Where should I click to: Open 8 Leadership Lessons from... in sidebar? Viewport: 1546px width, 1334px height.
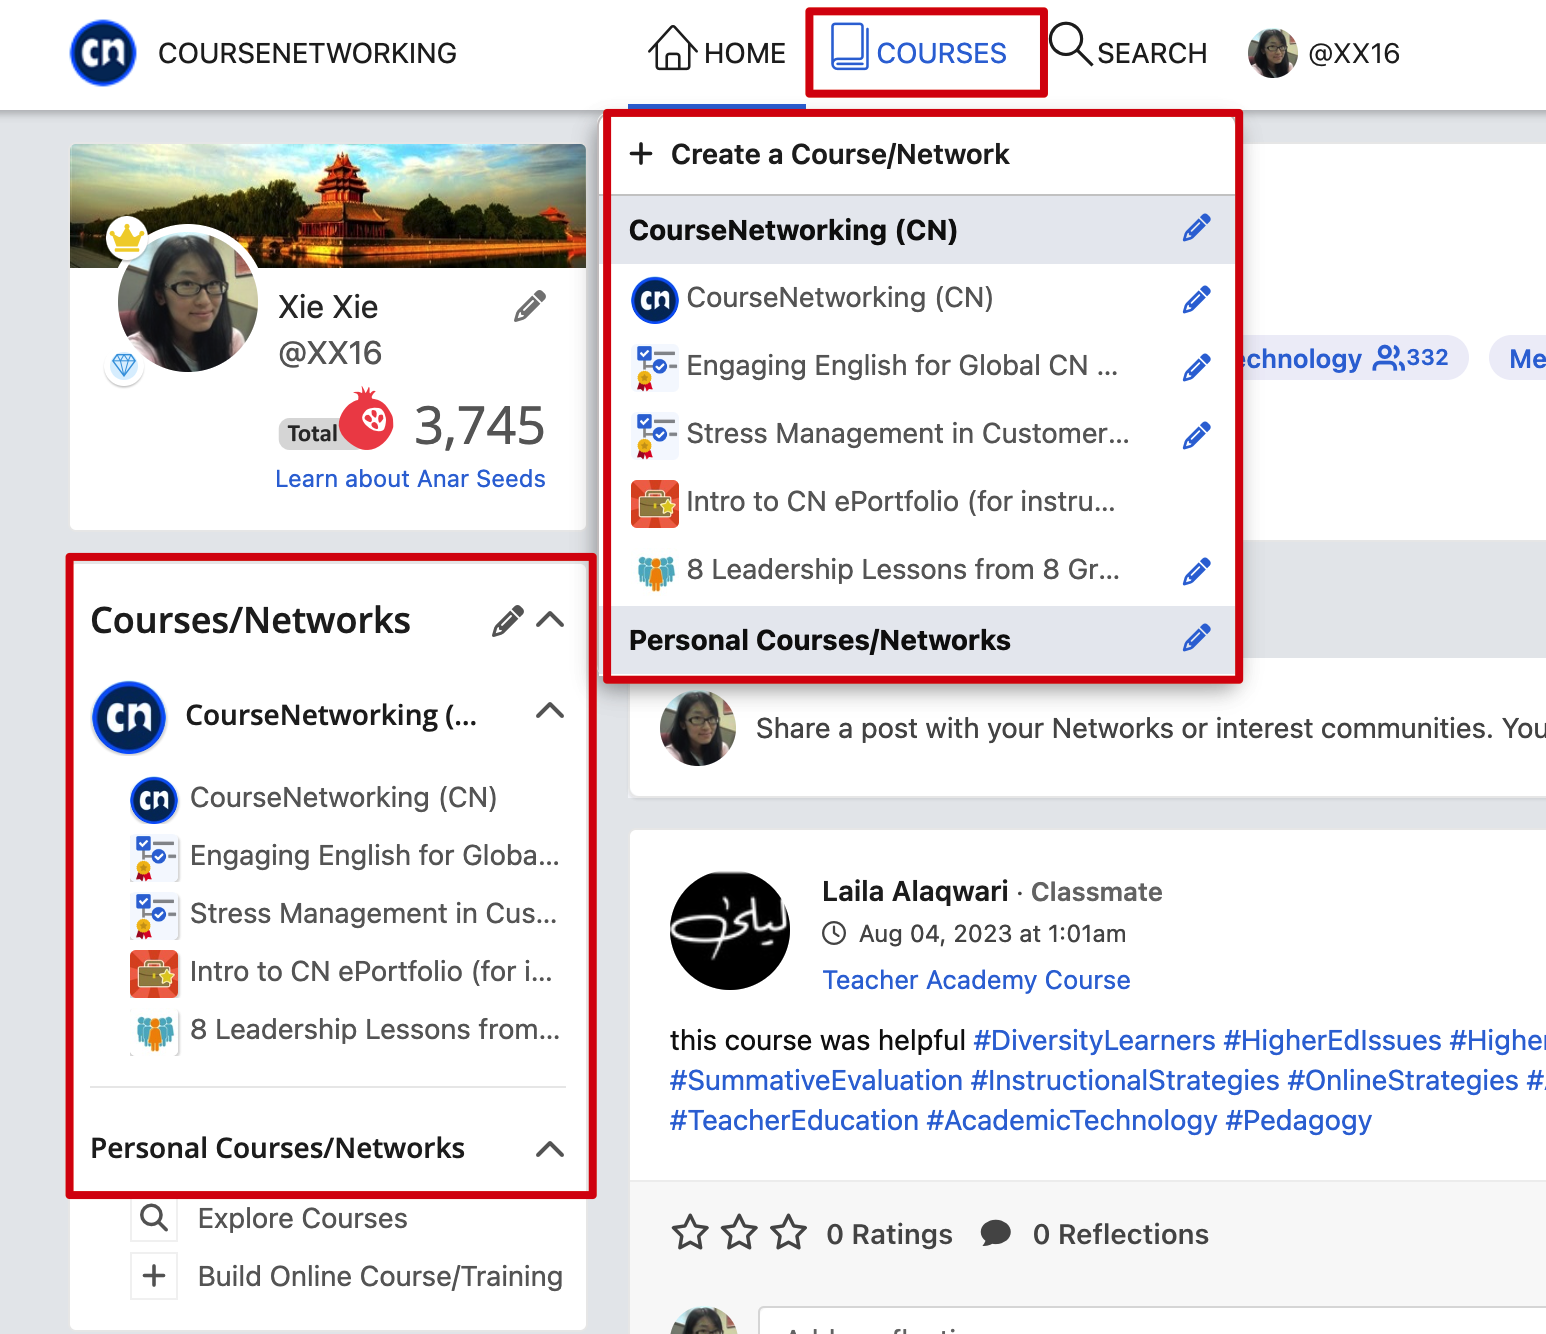(x=374, y=1030)
